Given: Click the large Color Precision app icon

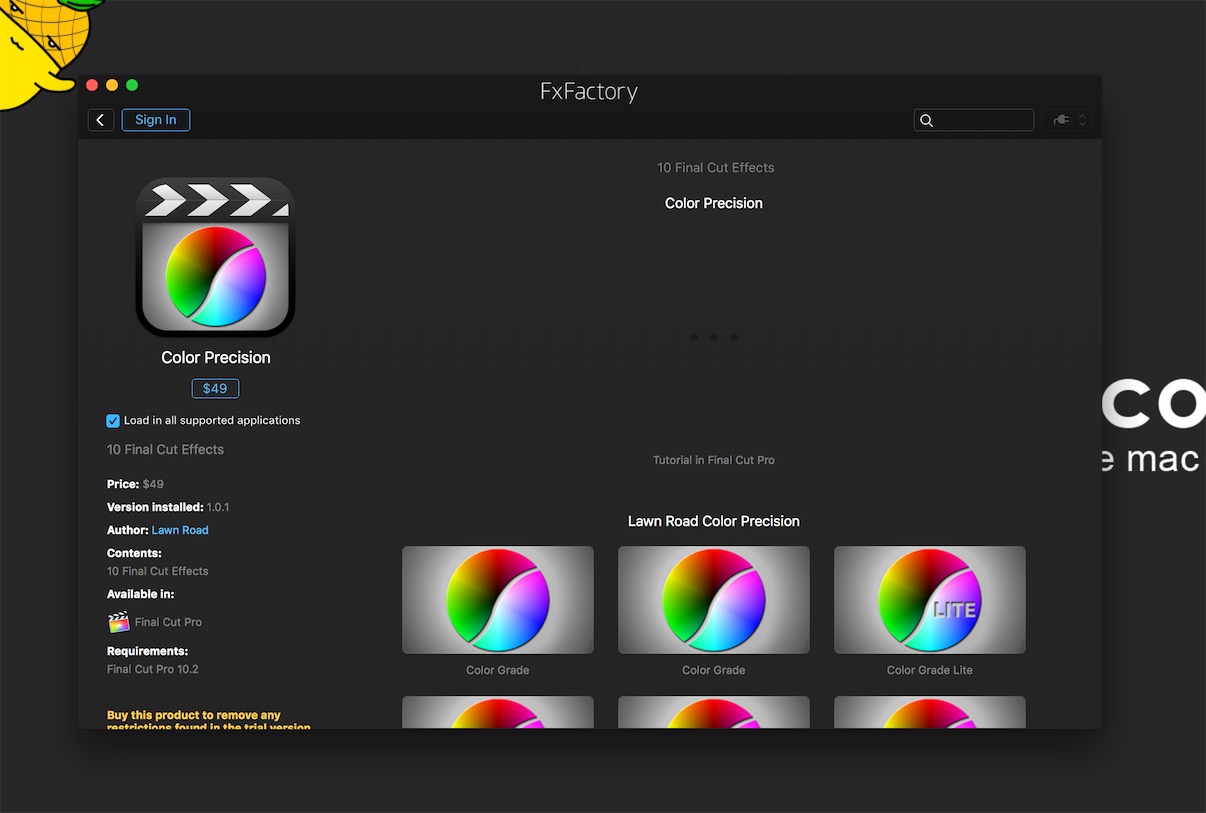Looking at the screenshot, I should pyautogui.click(x=216, y=258).
